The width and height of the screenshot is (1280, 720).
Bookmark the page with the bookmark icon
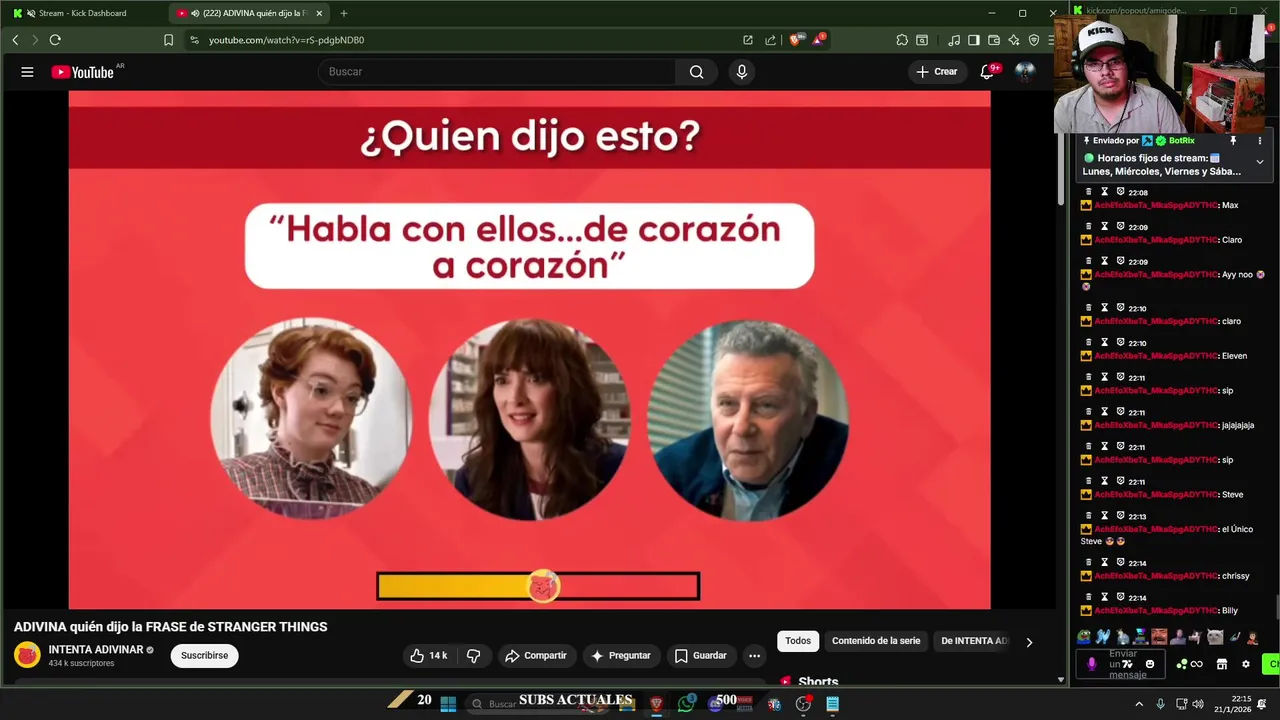click(x=168, y=40)
